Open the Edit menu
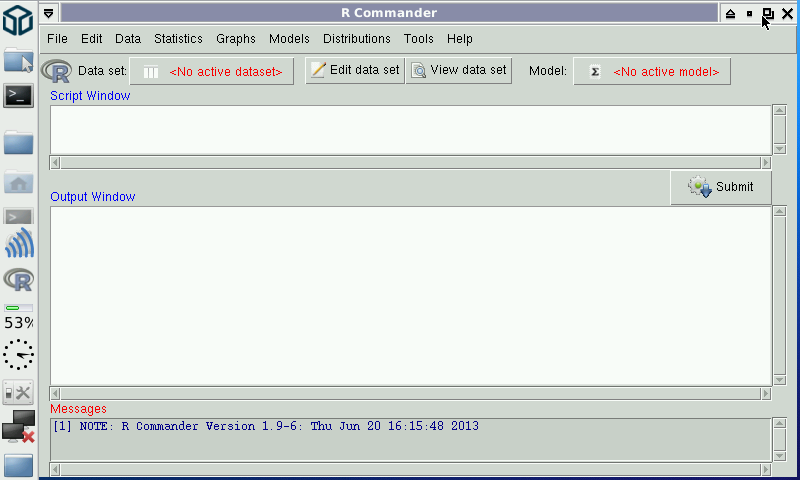This screenshot has height=480, width=800. coord(91,39)
